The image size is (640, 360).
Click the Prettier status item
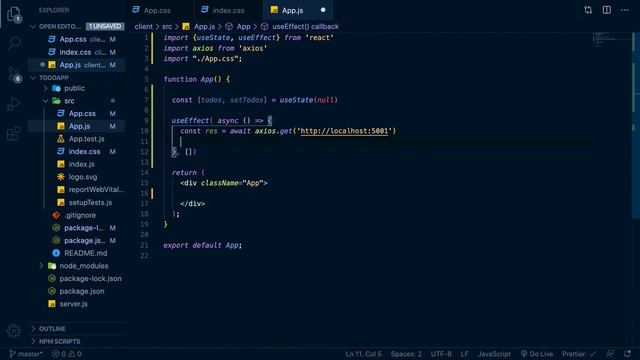[x=579, y=354]
